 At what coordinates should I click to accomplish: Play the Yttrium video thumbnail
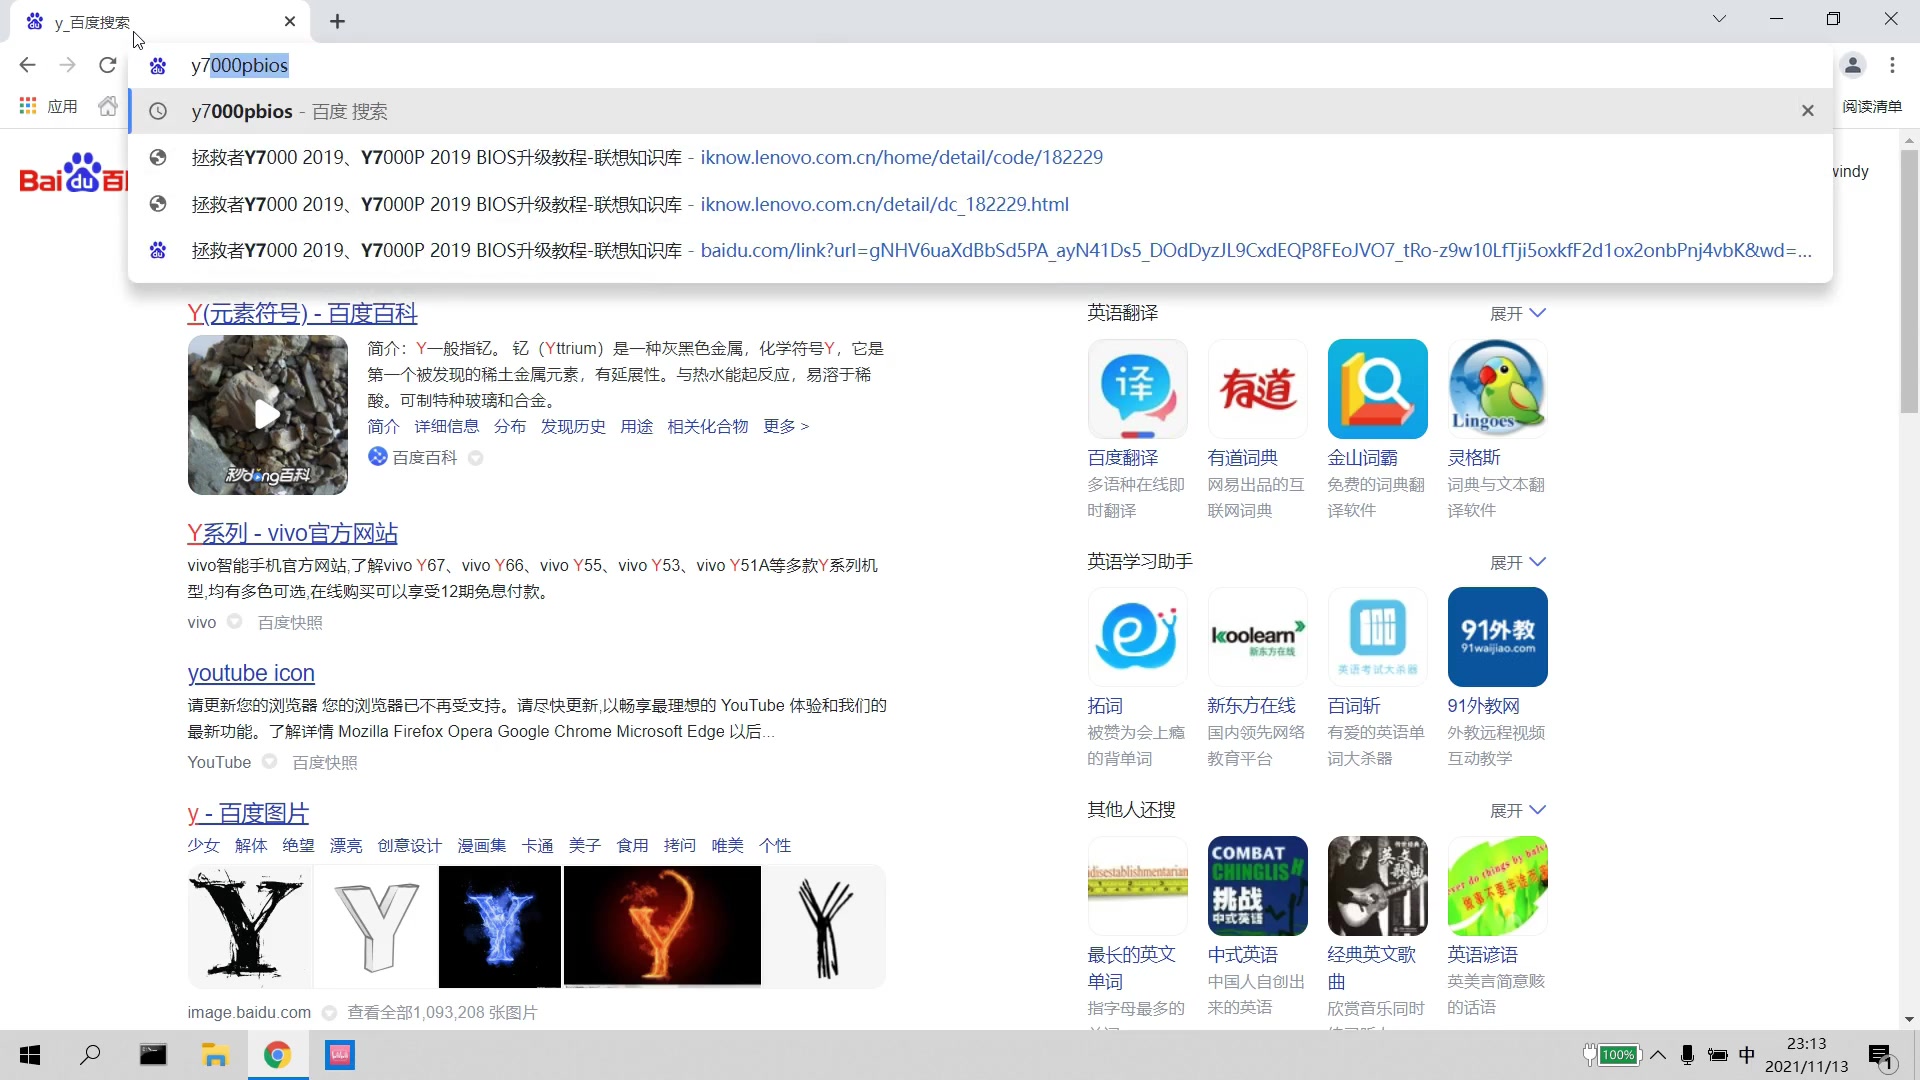pos(266,415)
